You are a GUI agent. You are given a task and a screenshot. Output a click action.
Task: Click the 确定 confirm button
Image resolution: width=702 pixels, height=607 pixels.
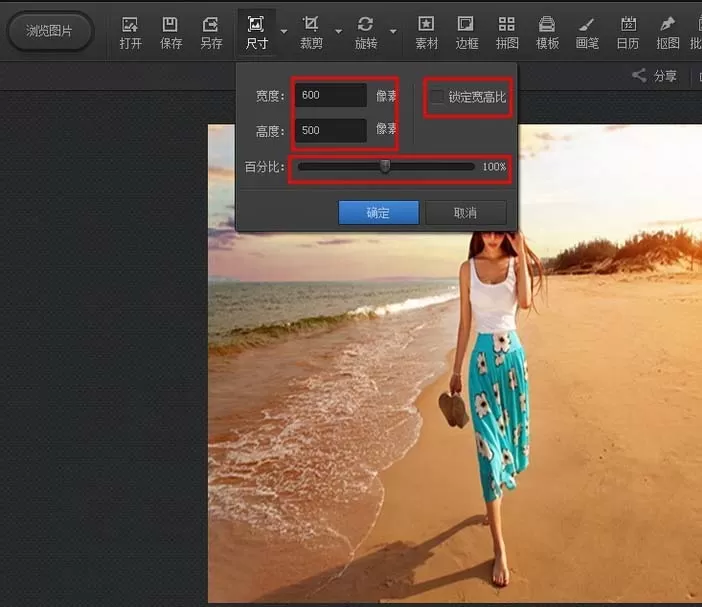(378, 213)
